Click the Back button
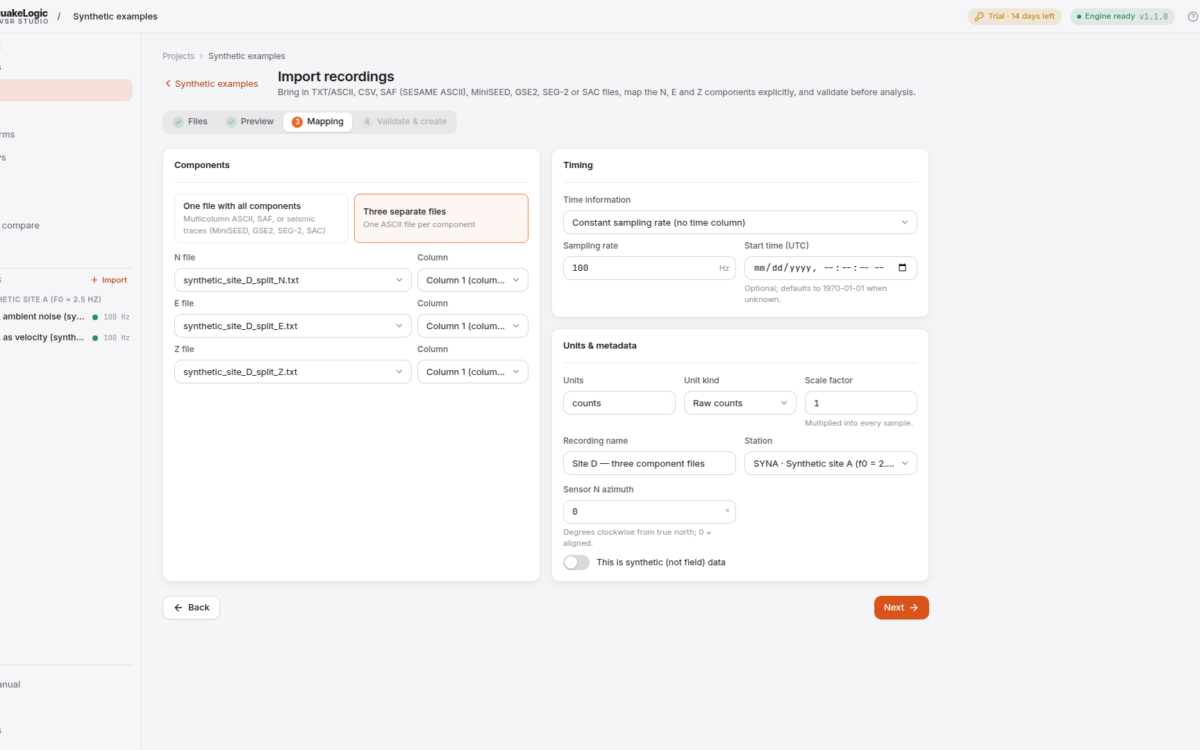Viewport: 1200px width, 750px height. (x=191, y=608)
